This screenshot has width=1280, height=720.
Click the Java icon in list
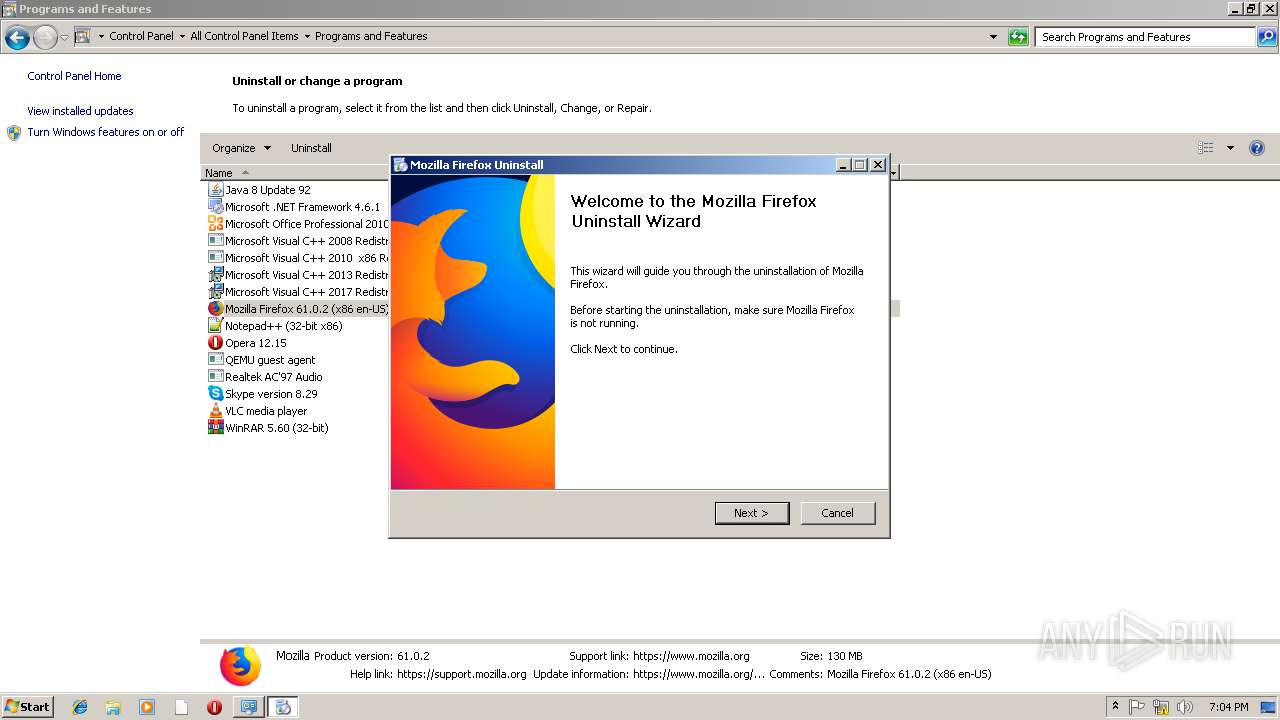215,190
